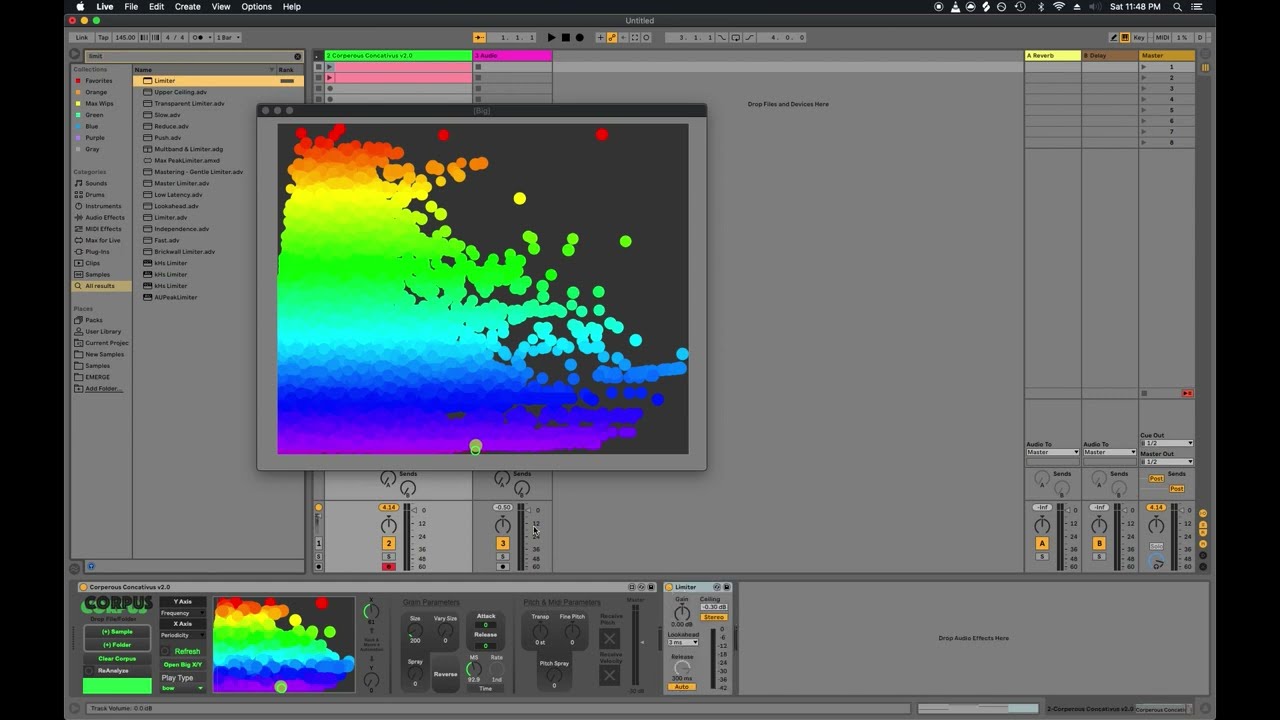Toggle the MIDI map mode switch

pyautogui.click(x=1161, y=37)
